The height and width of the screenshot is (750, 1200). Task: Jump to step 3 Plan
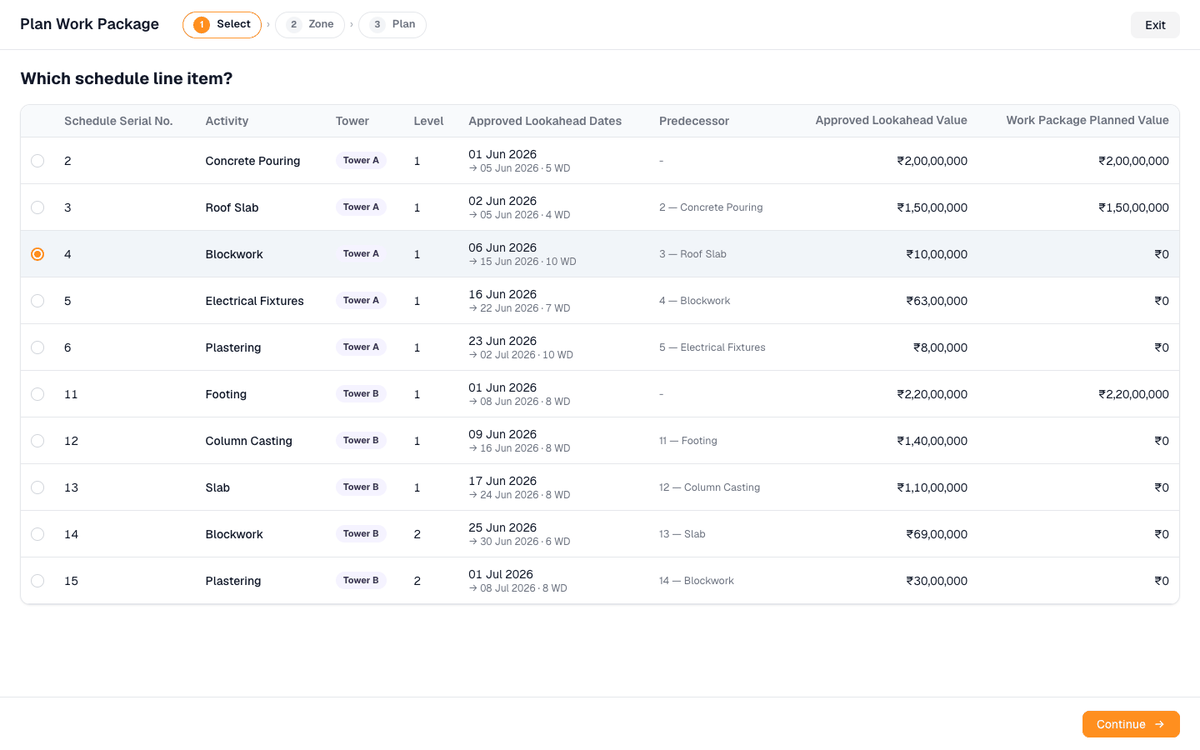[x=392, y=25]
